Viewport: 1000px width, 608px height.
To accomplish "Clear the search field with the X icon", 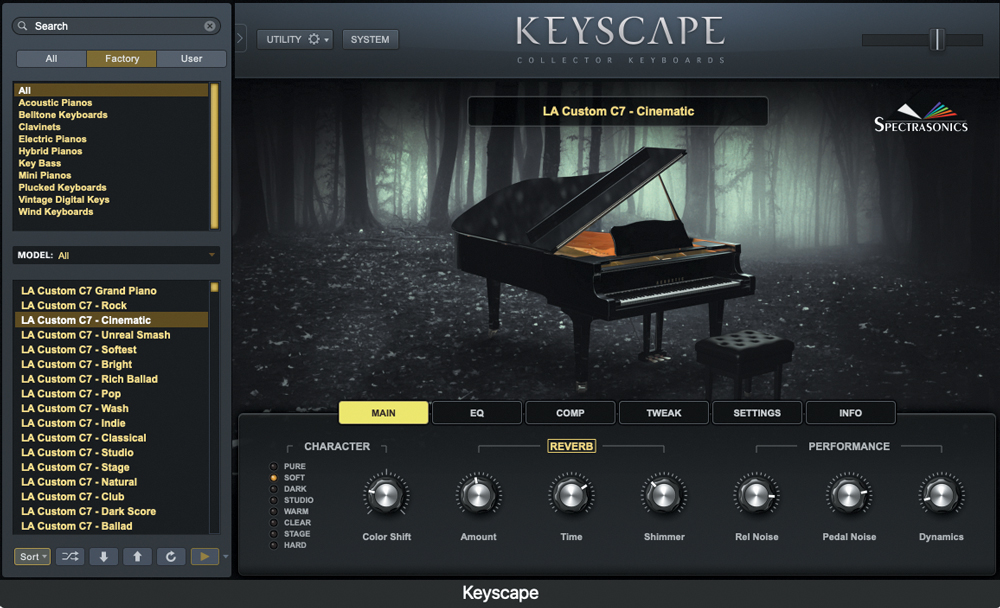I will click(209, 26).
